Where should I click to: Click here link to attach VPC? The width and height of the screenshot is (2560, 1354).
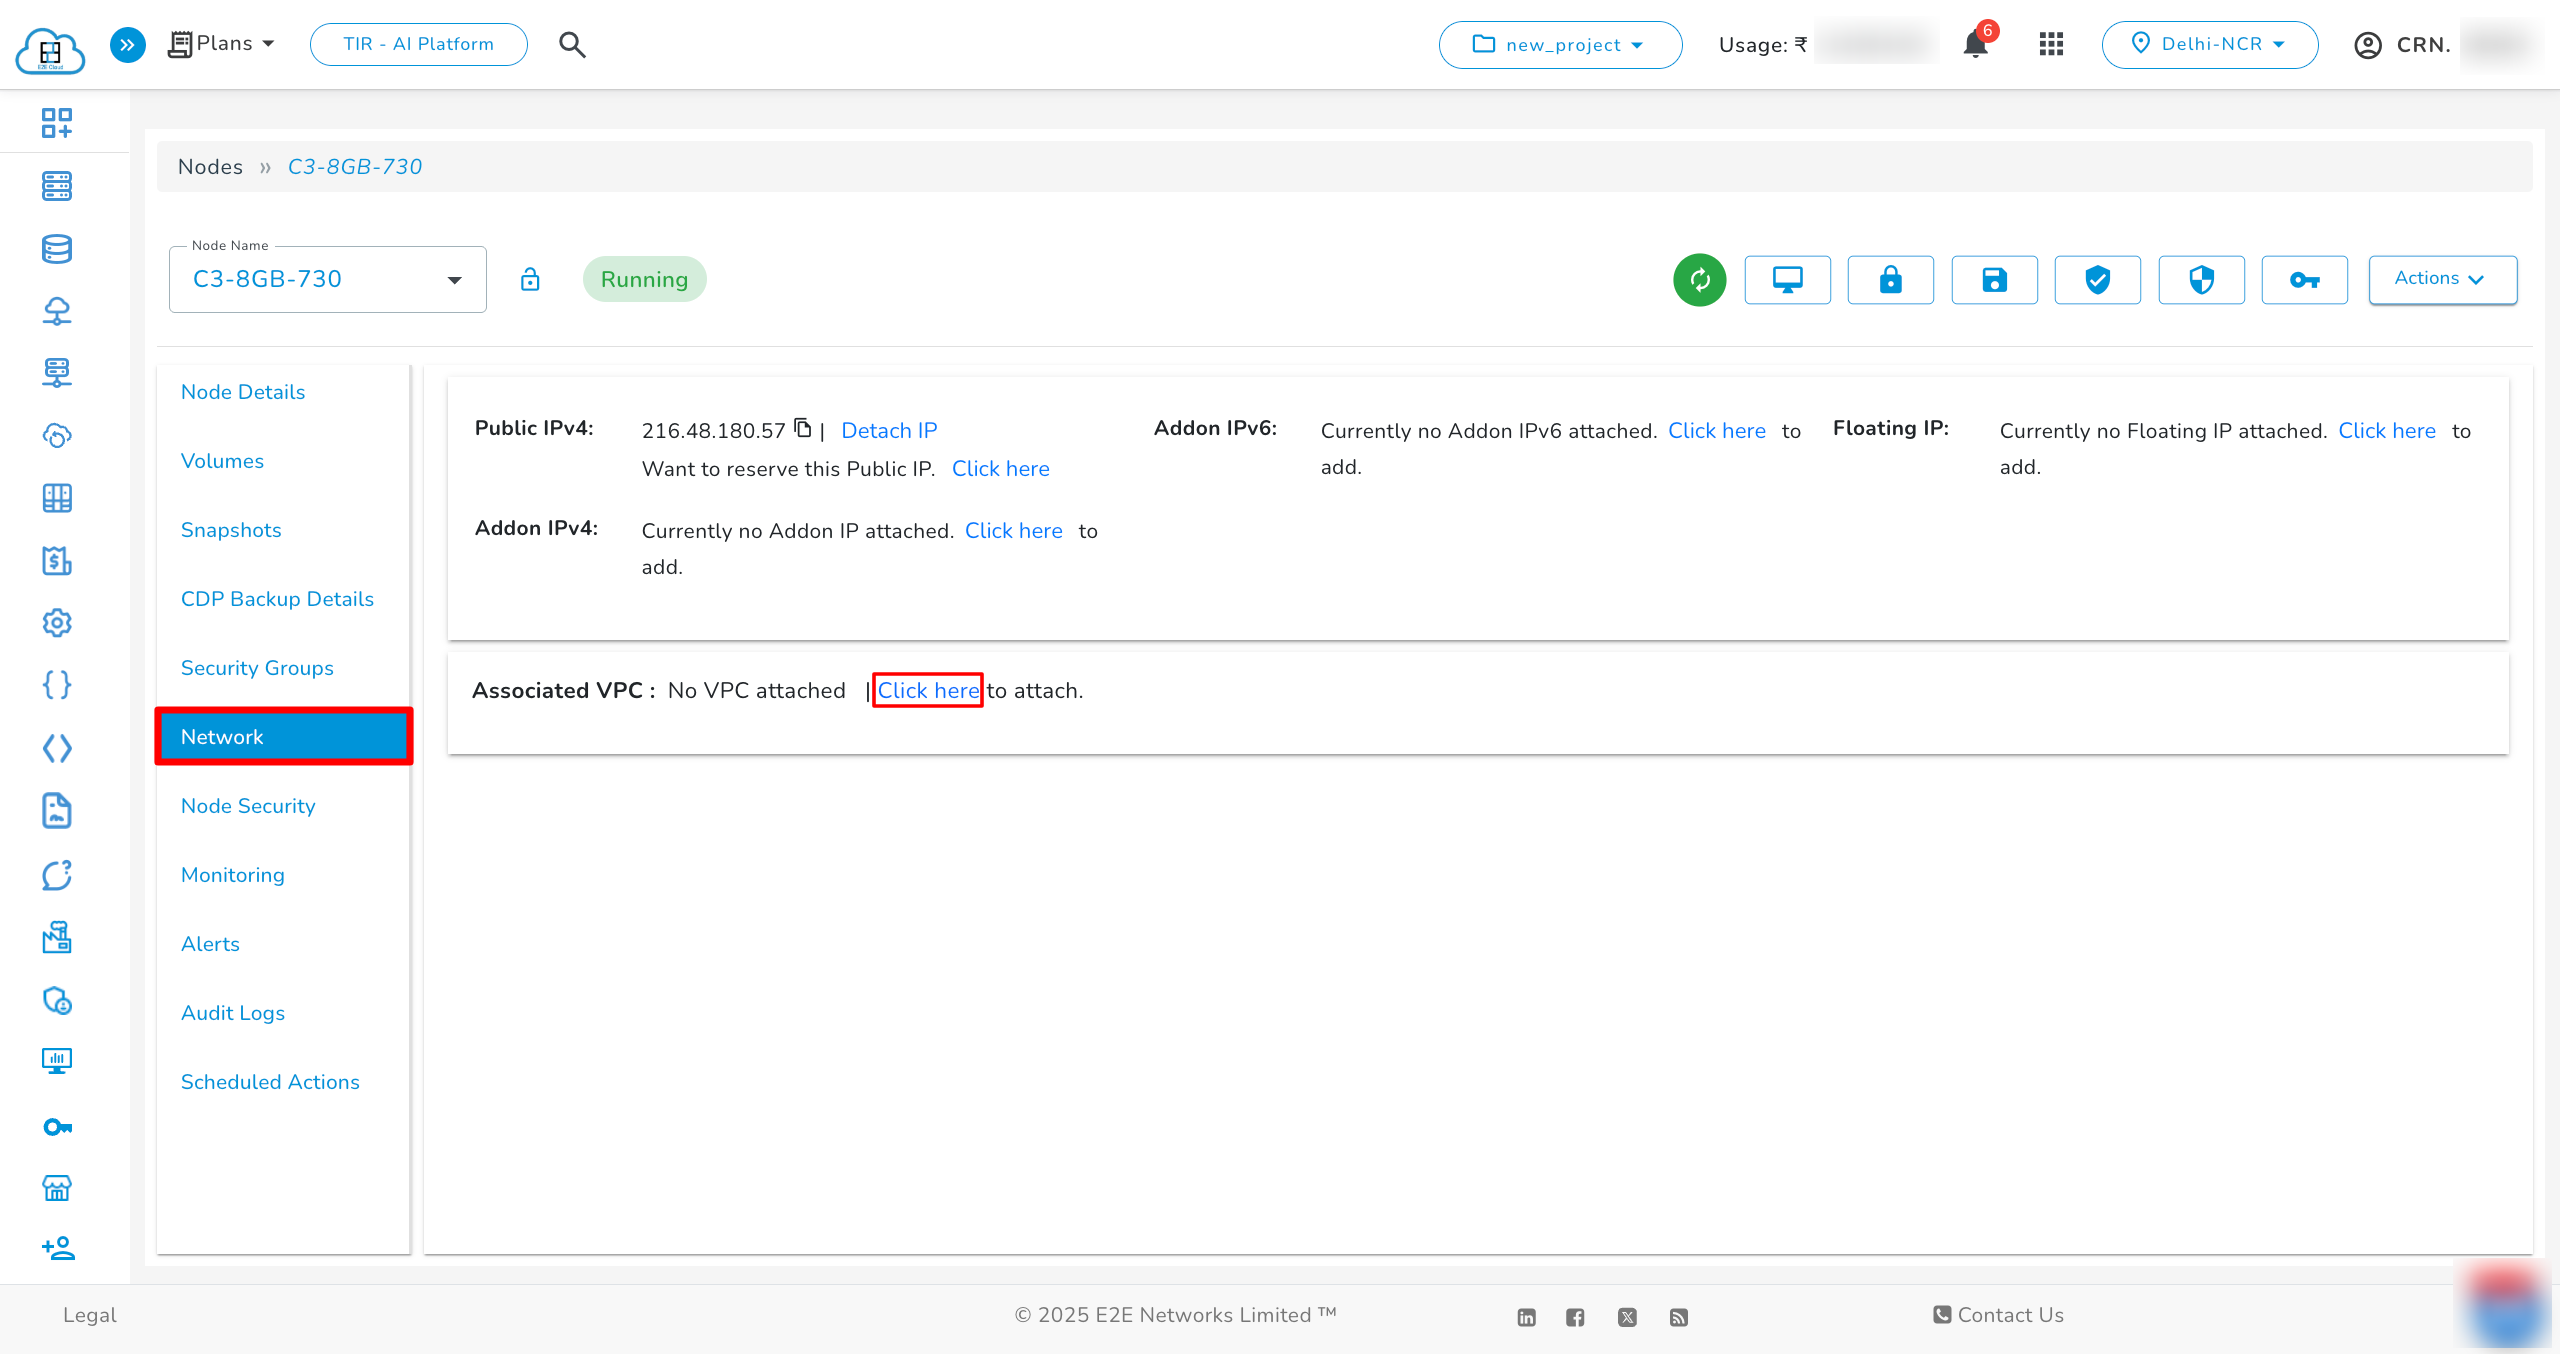pos(928,691)
